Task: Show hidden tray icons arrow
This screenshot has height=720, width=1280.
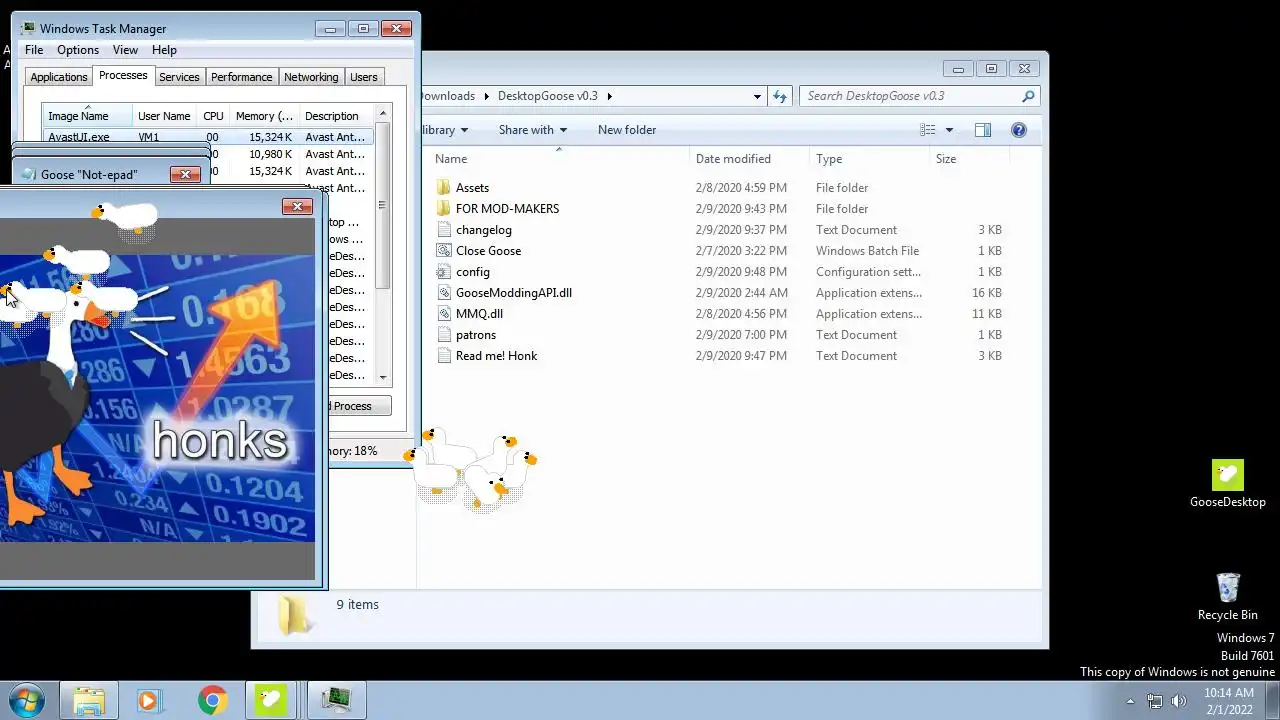Action: pyautogui.click(x=1130, y=701)
